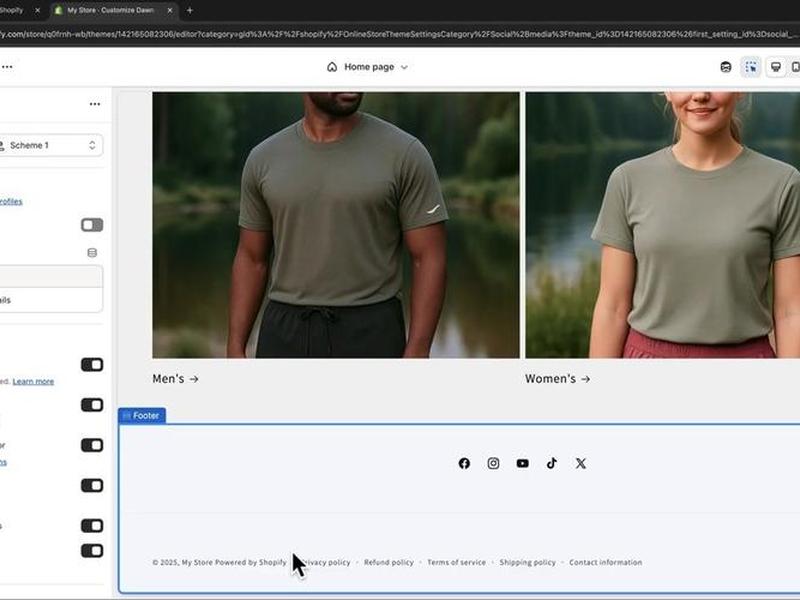The height and width of the screenshot is (600, 800).
Task: Open the top-left editor three-dots menu
Action: pyautogui.click(x=7, y=67)
